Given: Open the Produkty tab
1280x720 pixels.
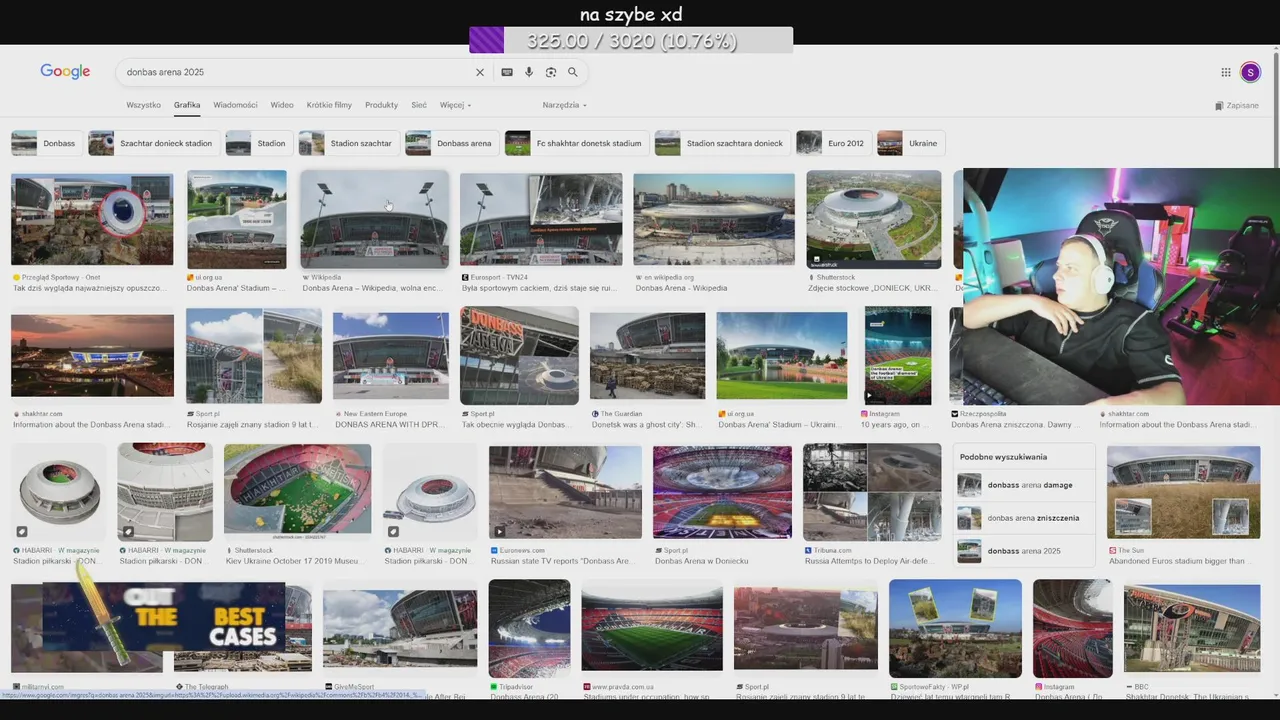Looking at the screenshot, I should (x=381, y=105).
